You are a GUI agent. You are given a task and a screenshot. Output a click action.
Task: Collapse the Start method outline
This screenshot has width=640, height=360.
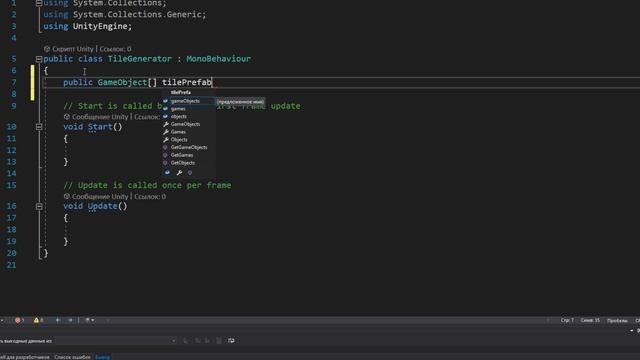click(x=39, y=127)
